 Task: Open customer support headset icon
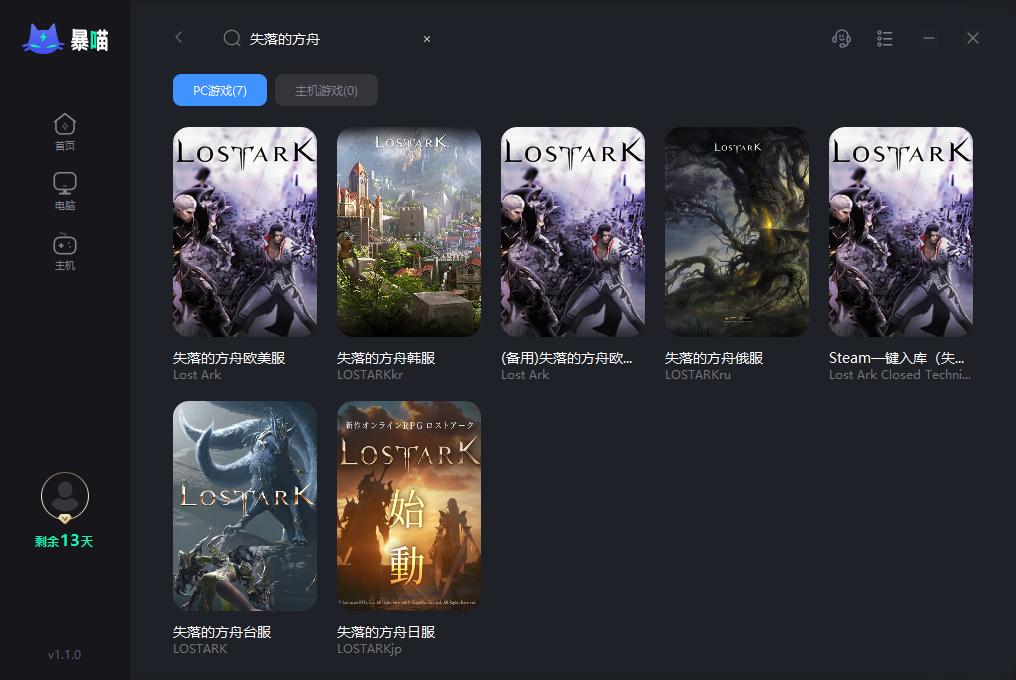click(x=841, y=38)
